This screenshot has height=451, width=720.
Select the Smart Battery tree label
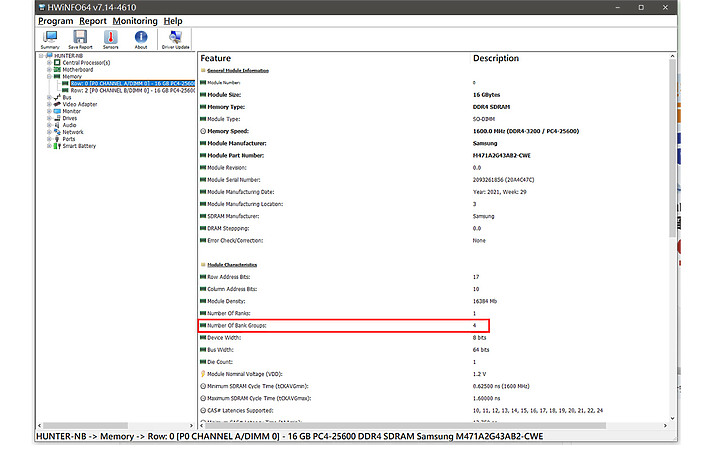(79, 146)
